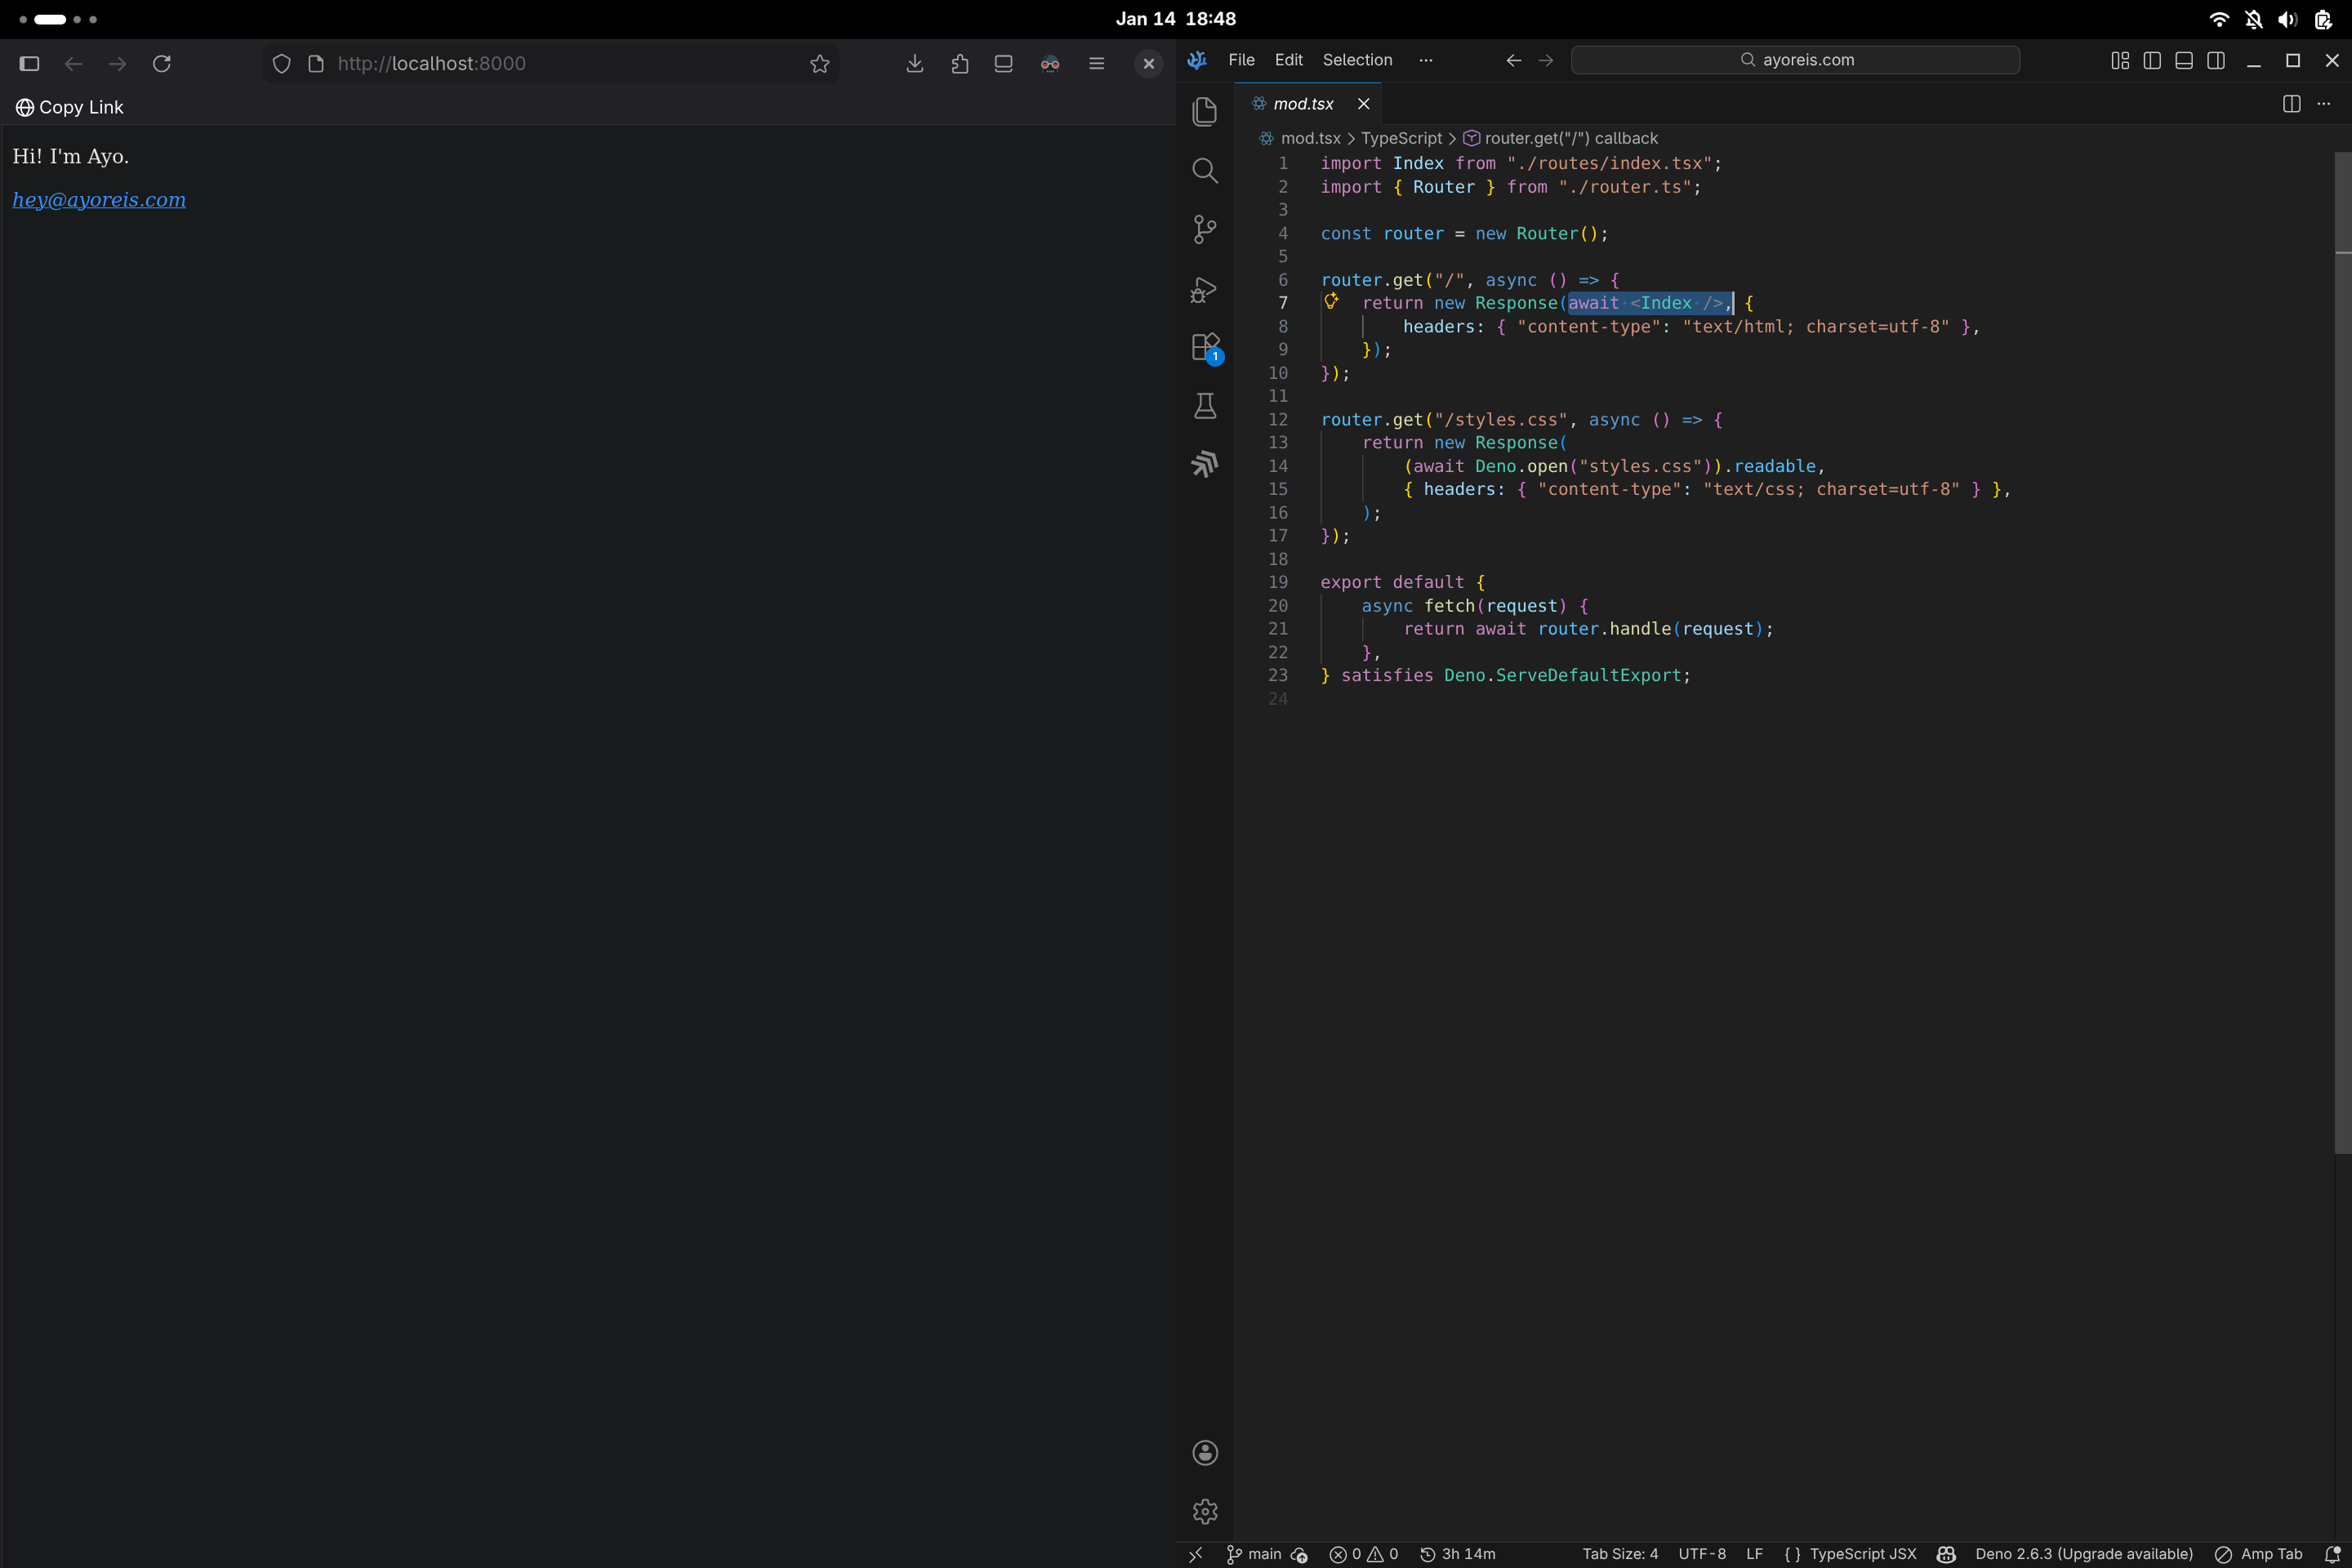The image size is (2352, 1568).
Task: Open the Search view in the activity bar
Action: coord(1205,171)
